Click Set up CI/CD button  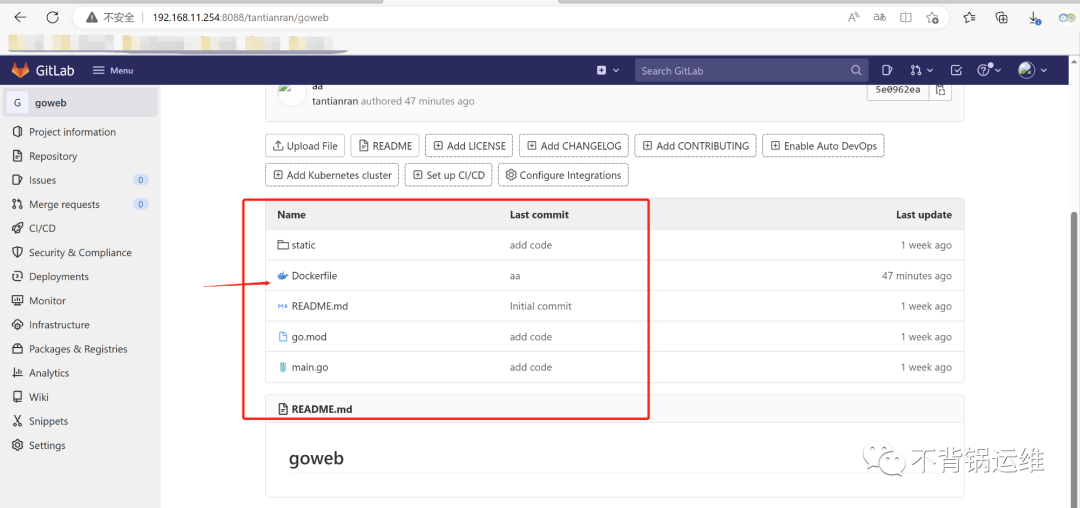pos(448,175)
